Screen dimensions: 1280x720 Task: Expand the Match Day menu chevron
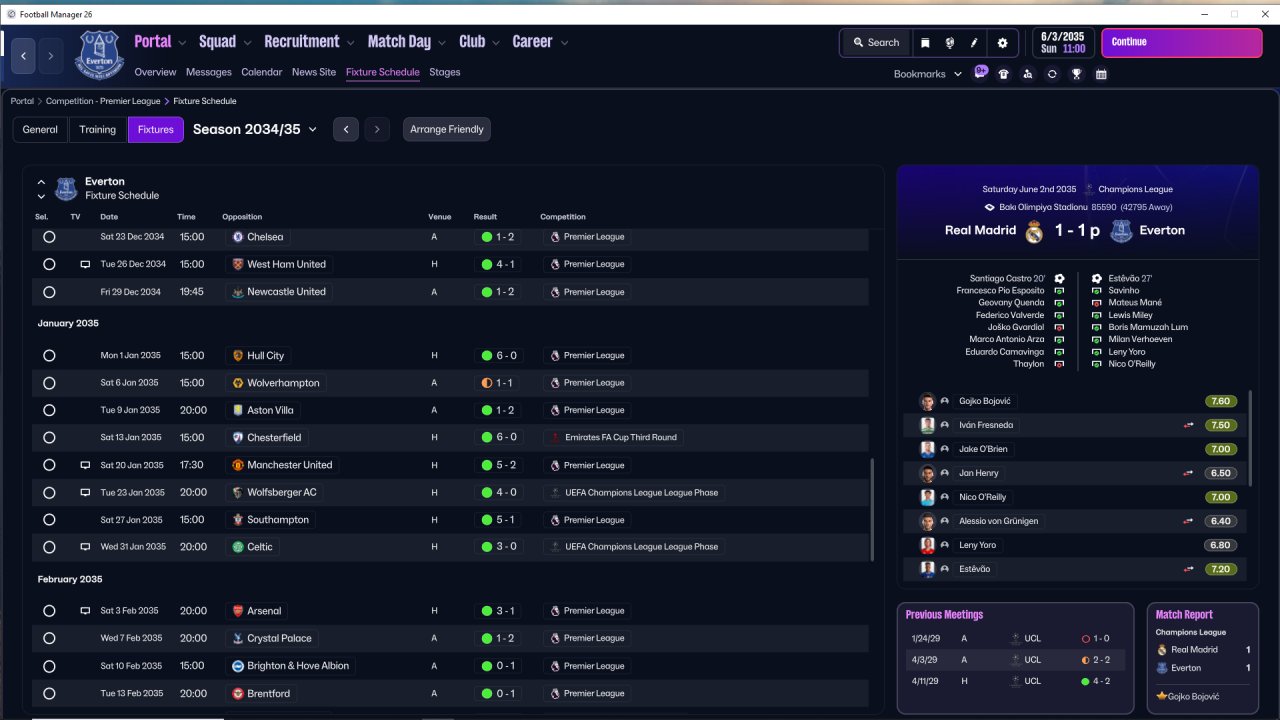pos(443,43)
